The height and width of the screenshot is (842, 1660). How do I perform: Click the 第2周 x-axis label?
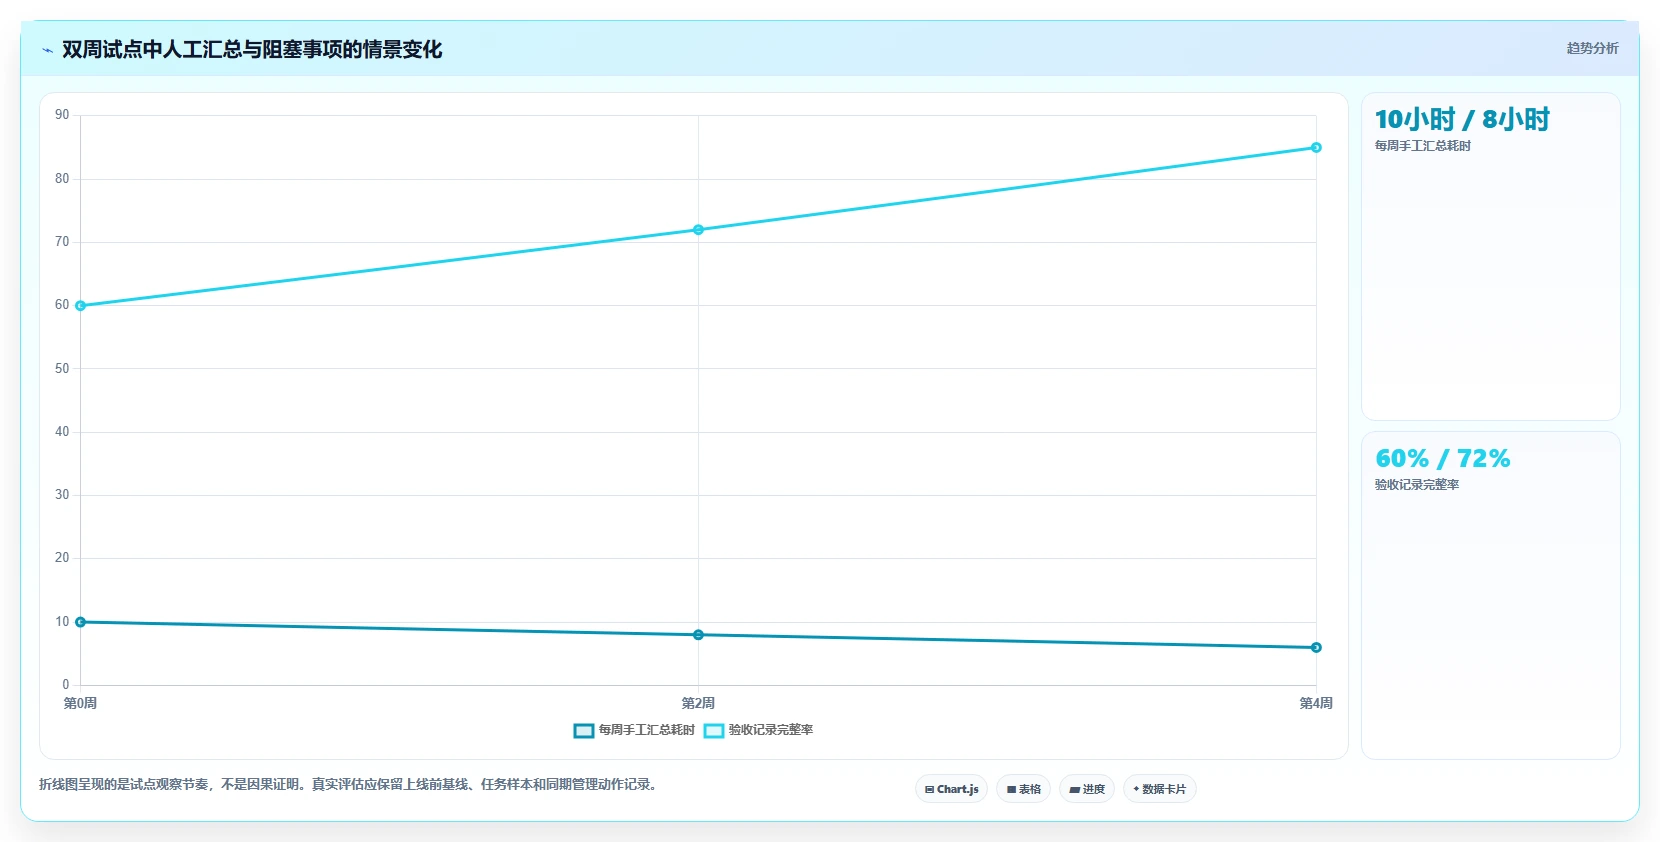click(698, 704)
